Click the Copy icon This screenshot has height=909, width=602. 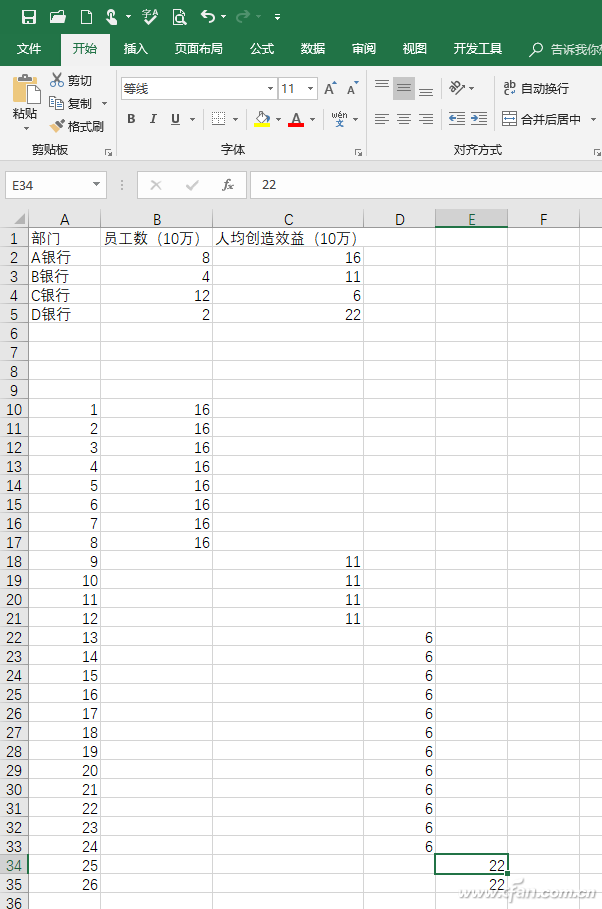56,103
